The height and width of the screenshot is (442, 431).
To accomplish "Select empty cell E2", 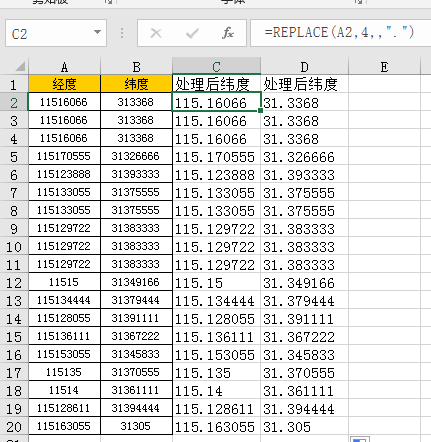I will pyautogui.click(x=384, y=102).
